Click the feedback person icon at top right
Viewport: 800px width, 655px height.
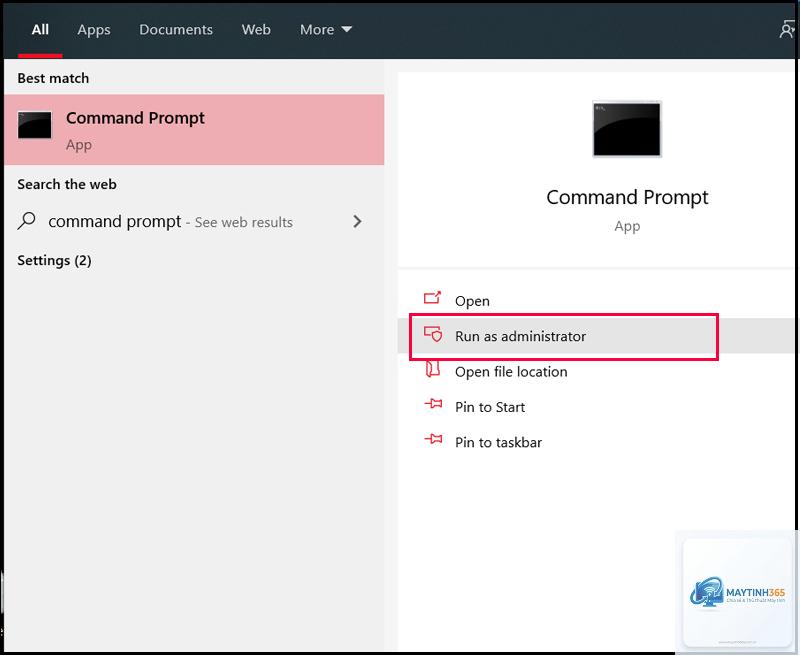(787, 29)
